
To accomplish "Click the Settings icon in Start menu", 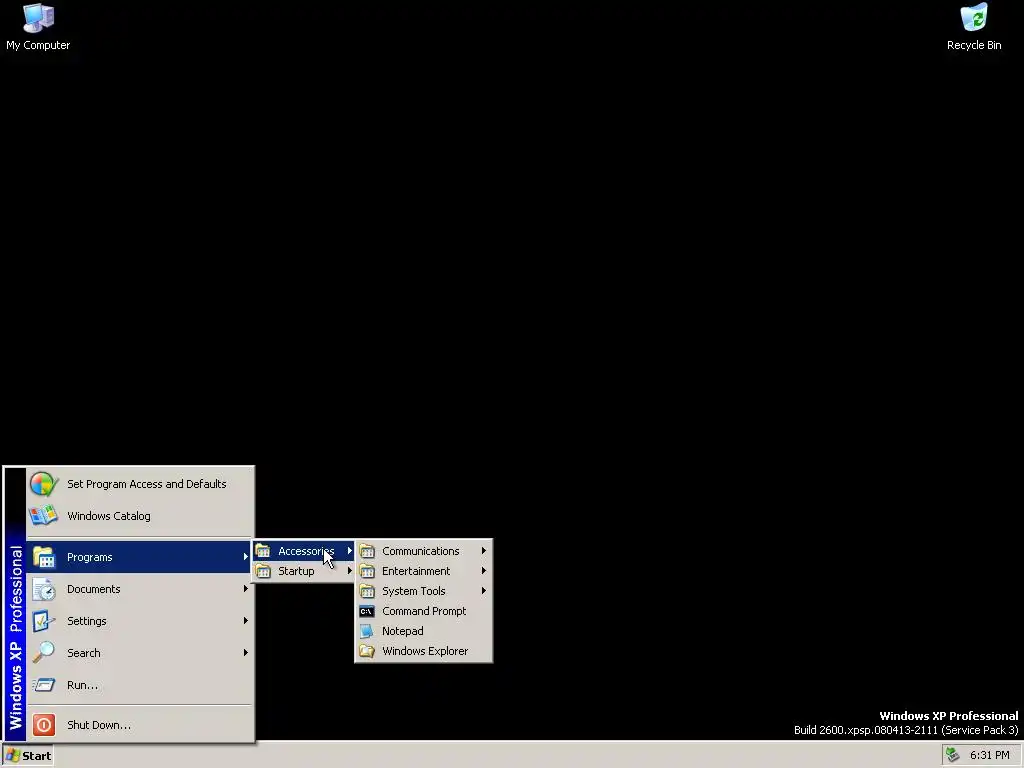I will tap(44, 621).
